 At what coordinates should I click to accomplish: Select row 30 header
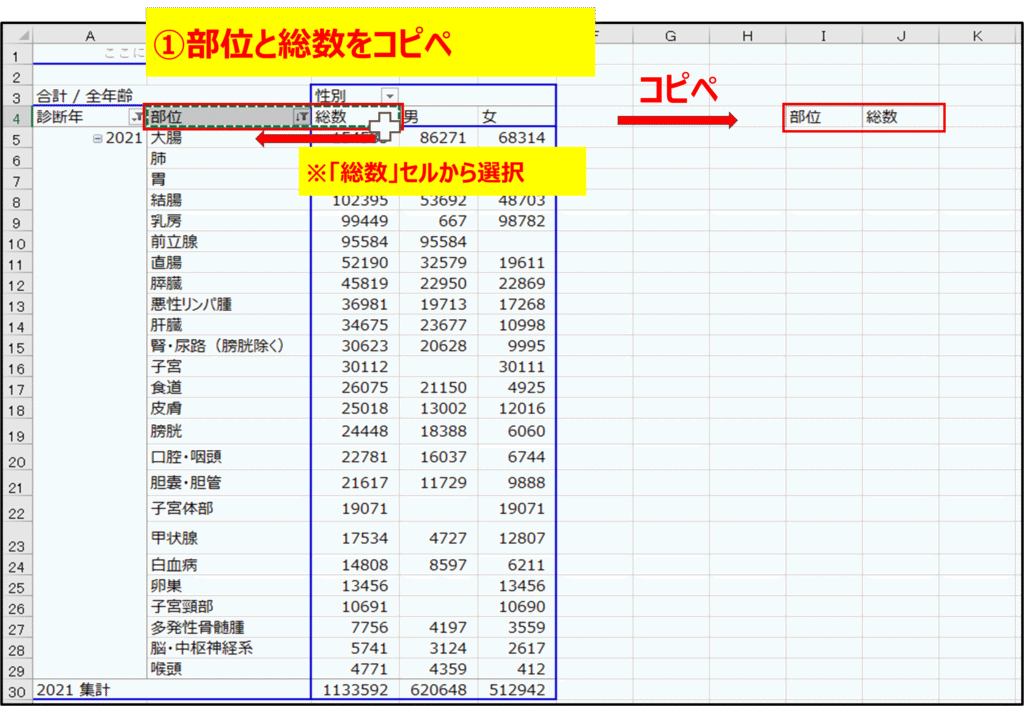[16, 691]
